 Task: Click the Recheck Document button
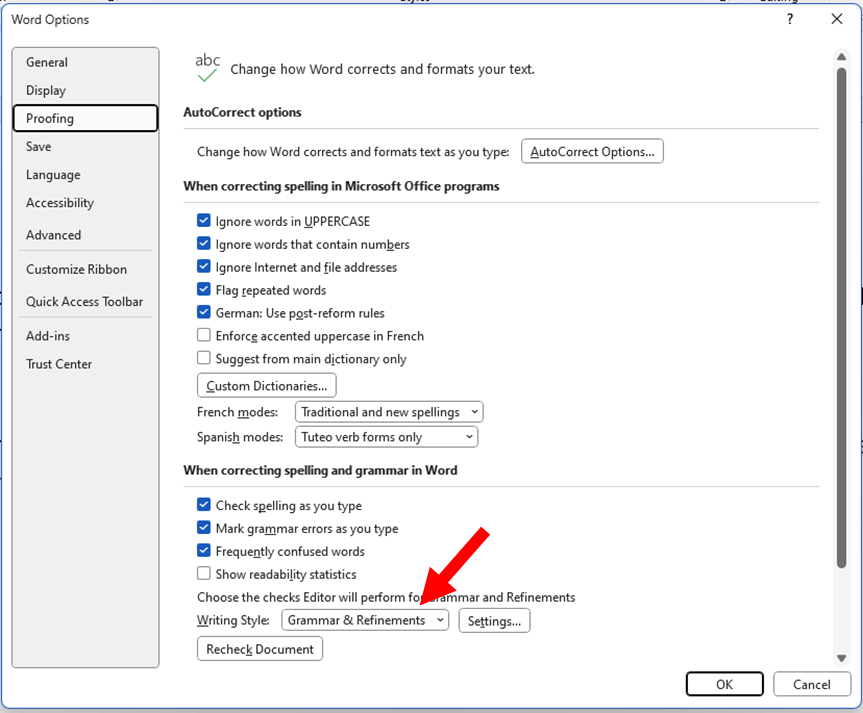pyautogui.click(x=260, y=649)
